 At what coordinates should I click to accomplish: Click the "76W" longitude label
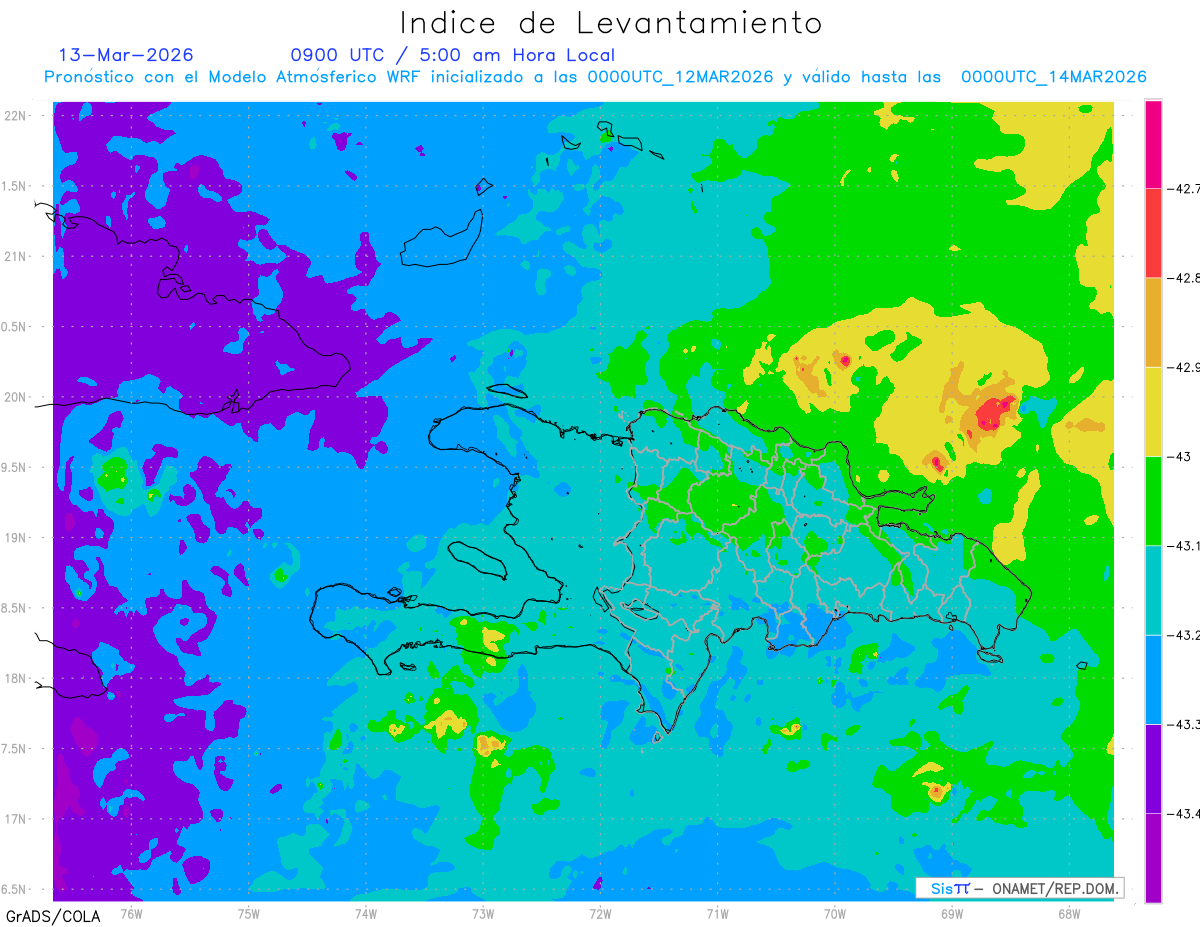click(x=131, y=913)
